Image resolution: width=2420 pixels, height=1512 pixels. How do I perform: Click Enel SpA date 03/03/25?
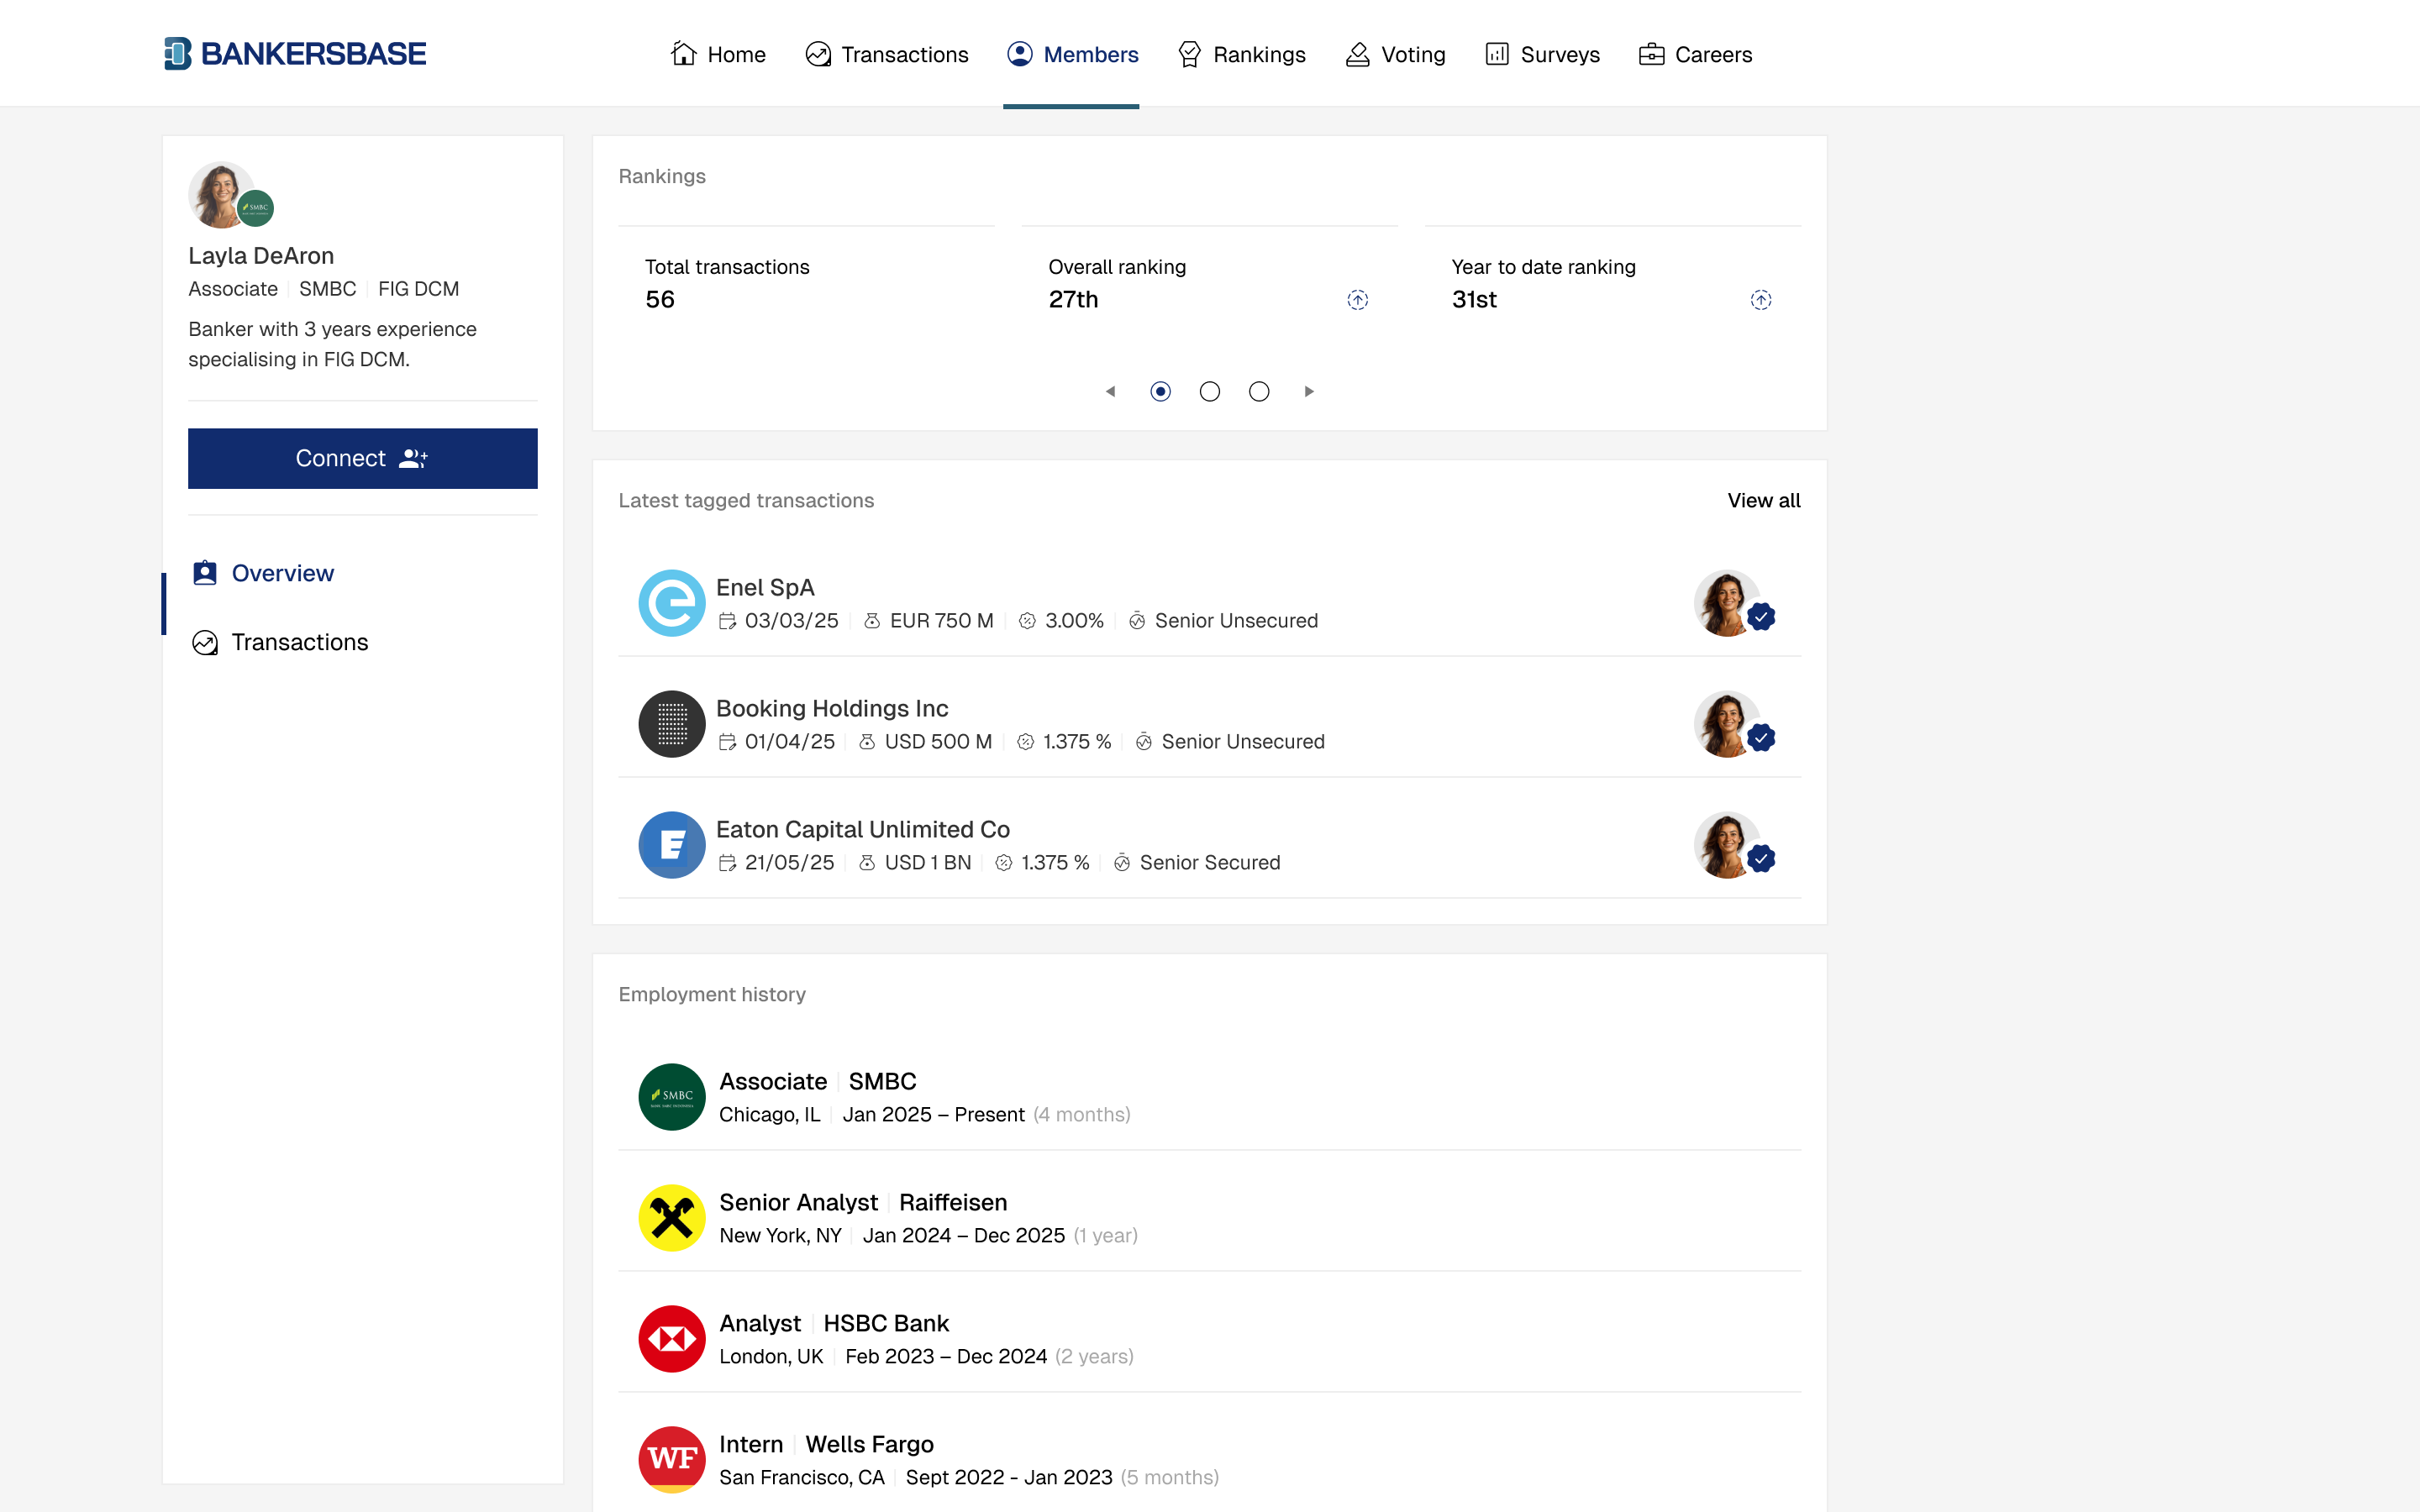pos(791,620)
